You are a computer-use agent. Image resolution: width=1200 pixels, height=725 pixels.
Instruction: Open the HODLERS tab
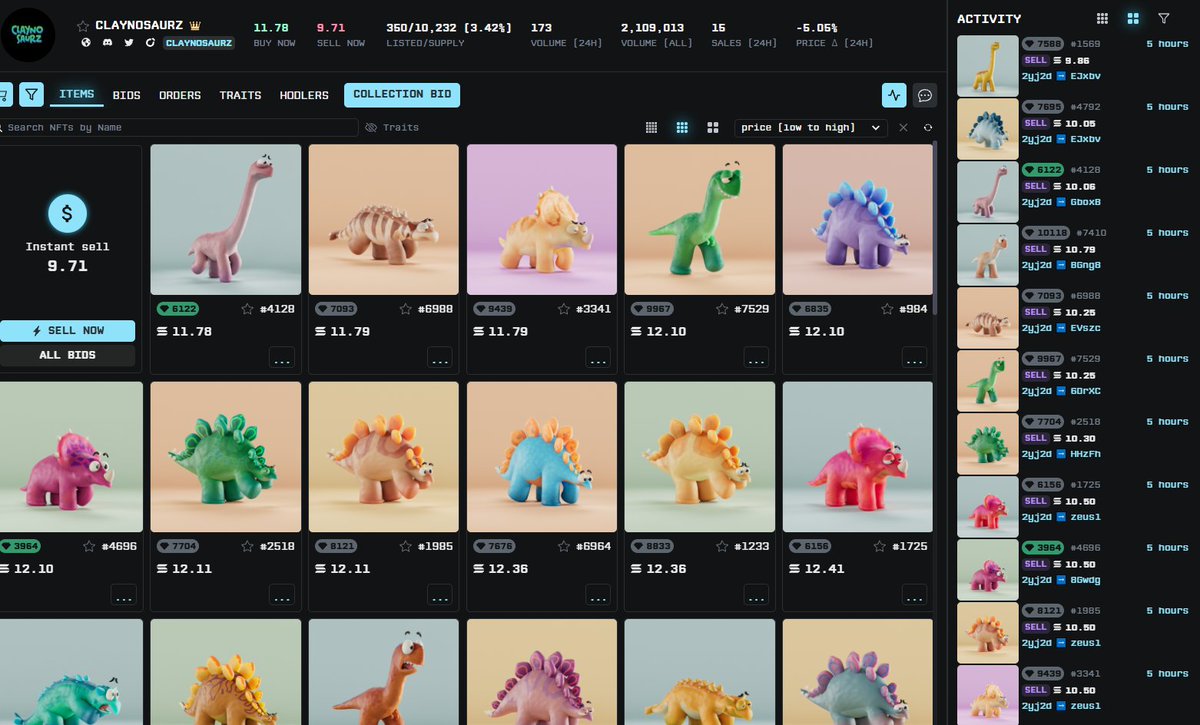304,95
